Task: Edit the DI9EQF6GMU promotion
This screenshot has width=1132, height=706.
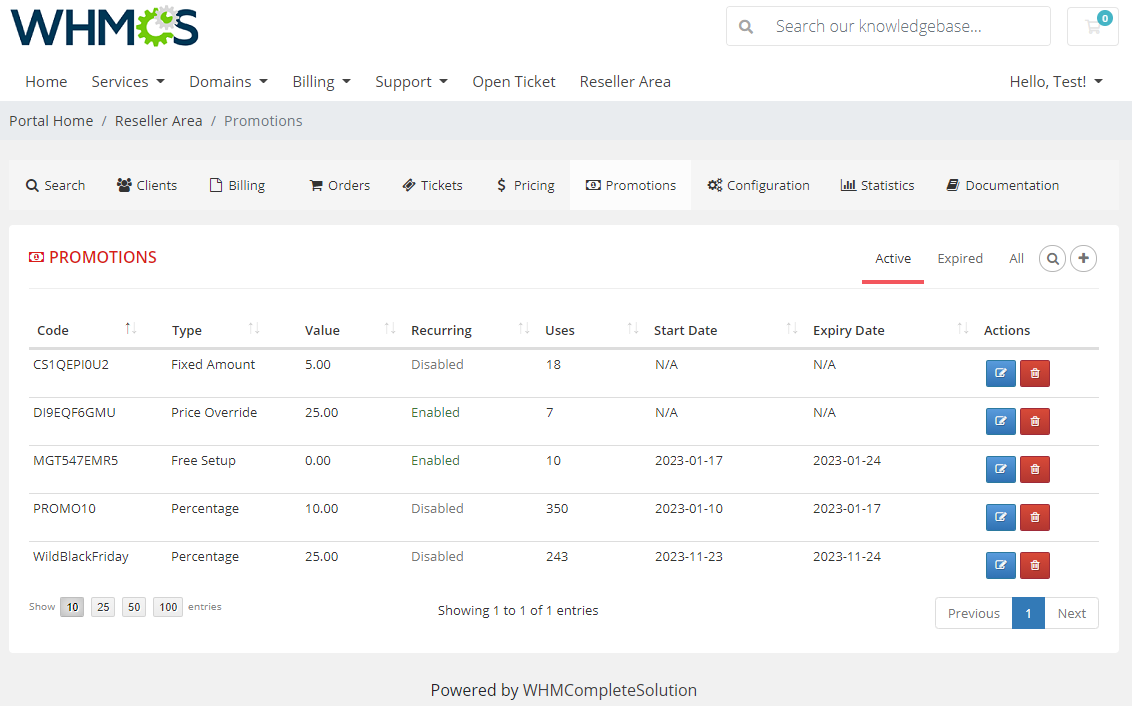Action: (x=1000, y=421)
